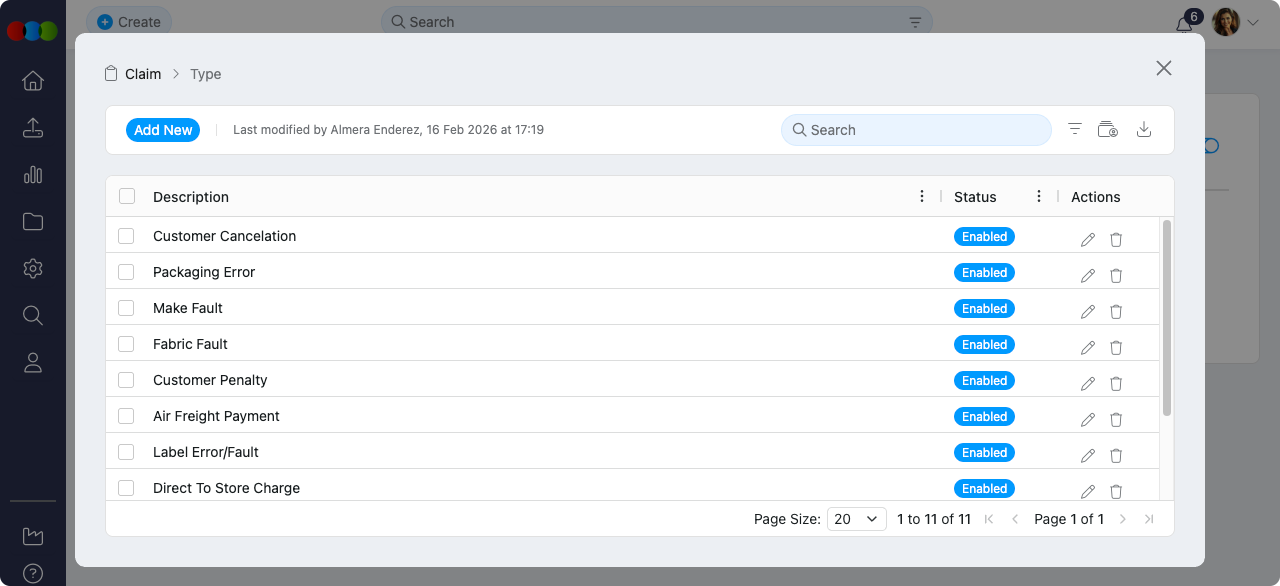Image resolution: width=1280 pixels, height=586 pixels.
Task: Delete the Air Freight Payment entry
Action: (x=1116, y=420)
